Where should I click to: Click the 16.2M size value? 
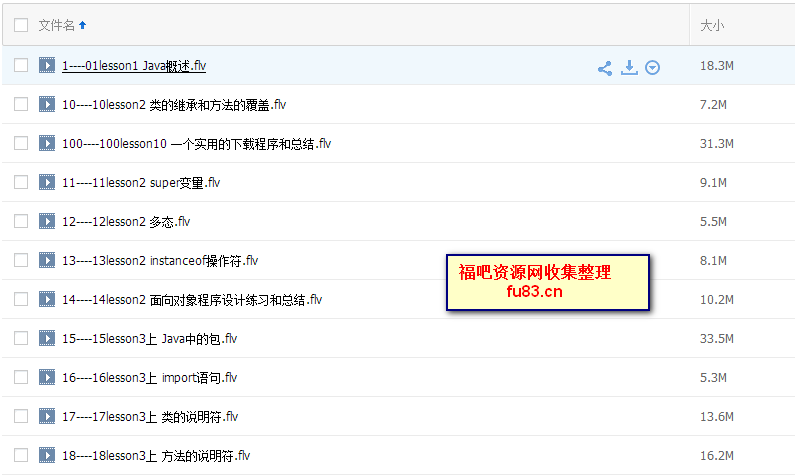coord(716,456)
